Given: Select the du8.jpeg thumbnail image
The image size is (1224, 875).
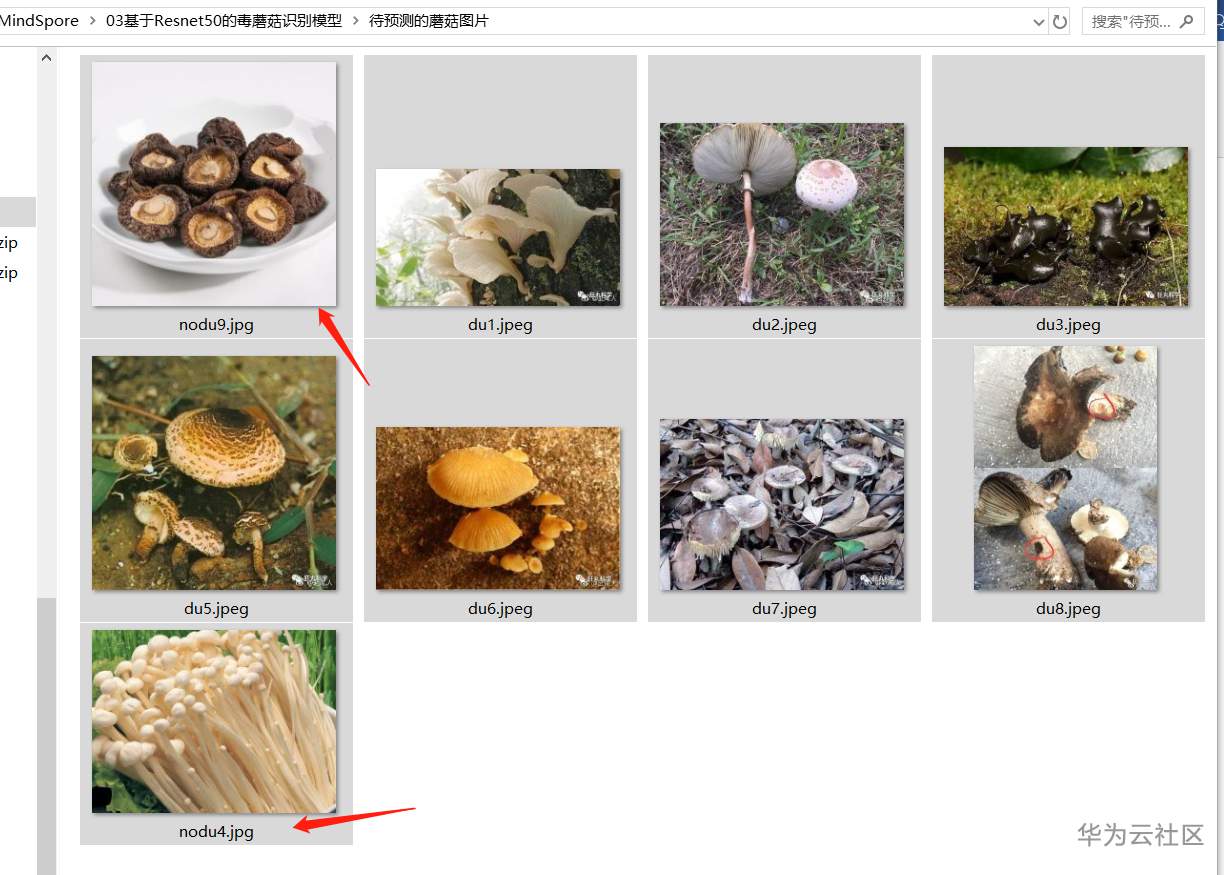Looking at the screenshot, I should [x=1066, y=468].
